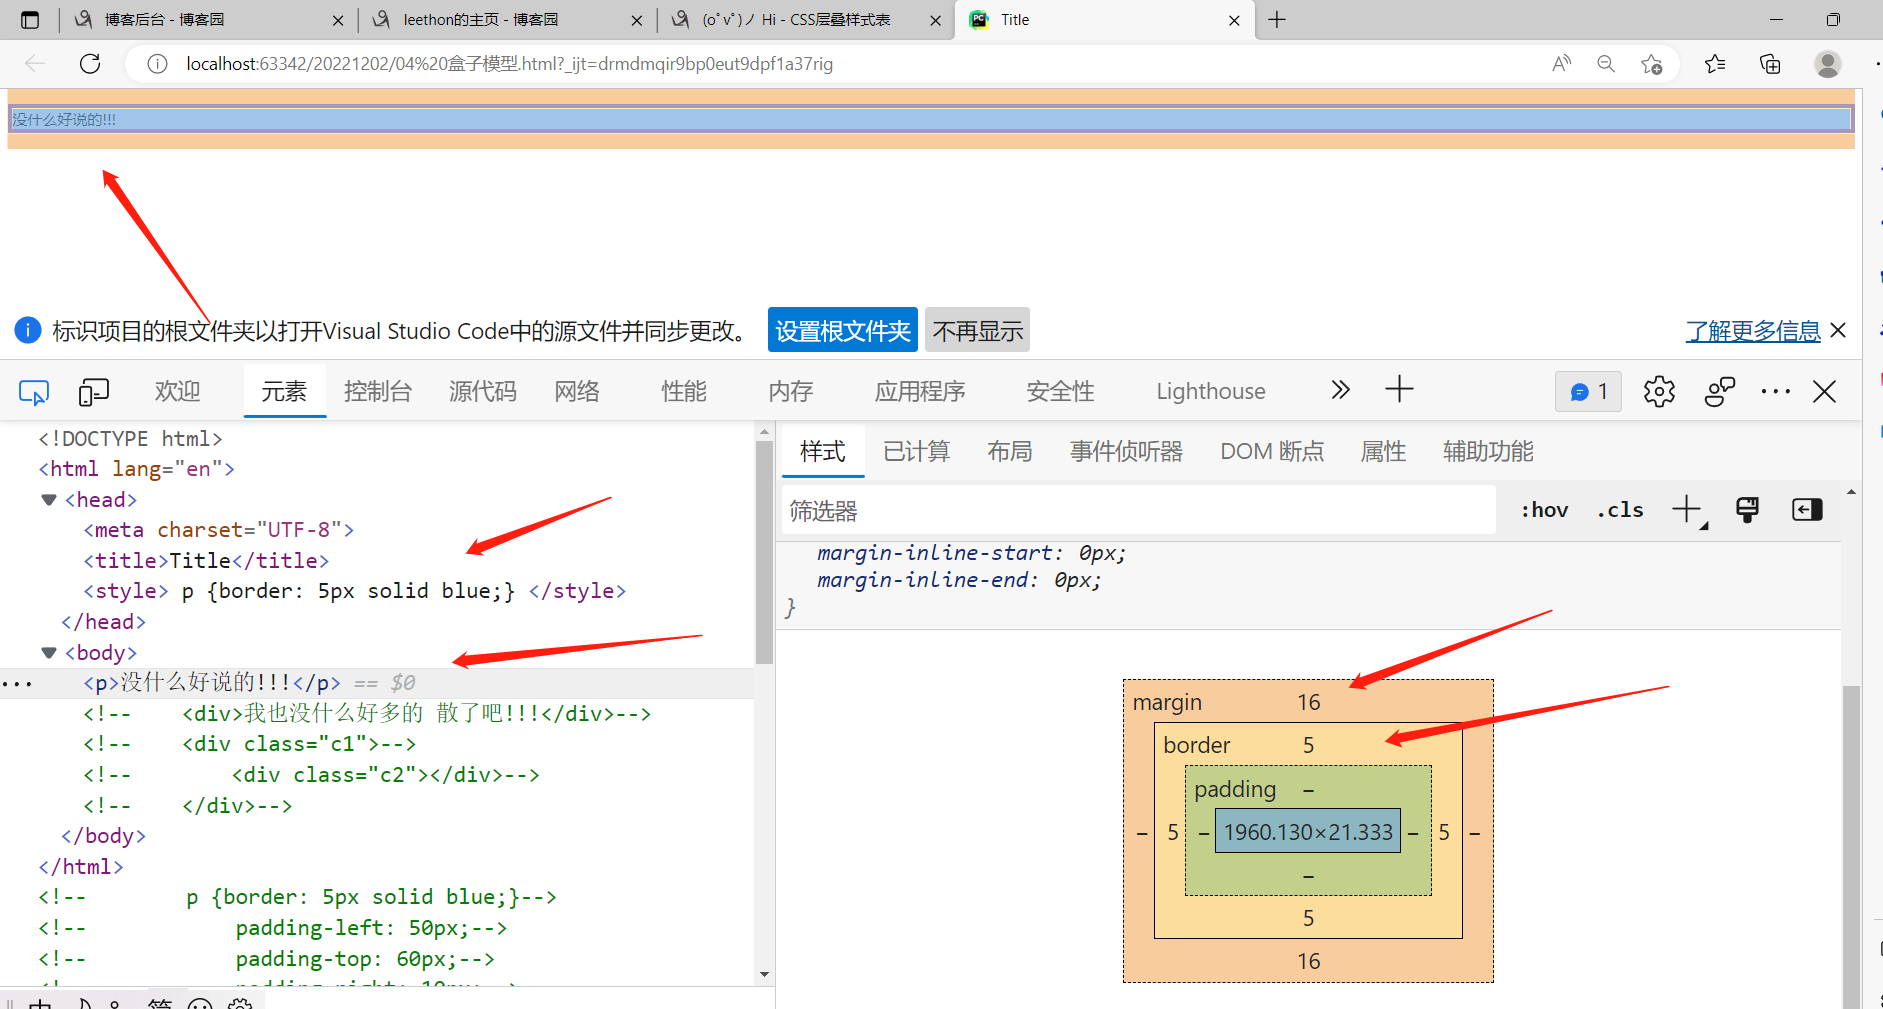
Task: Click the address bar URL
Action: tap(509, 64)
